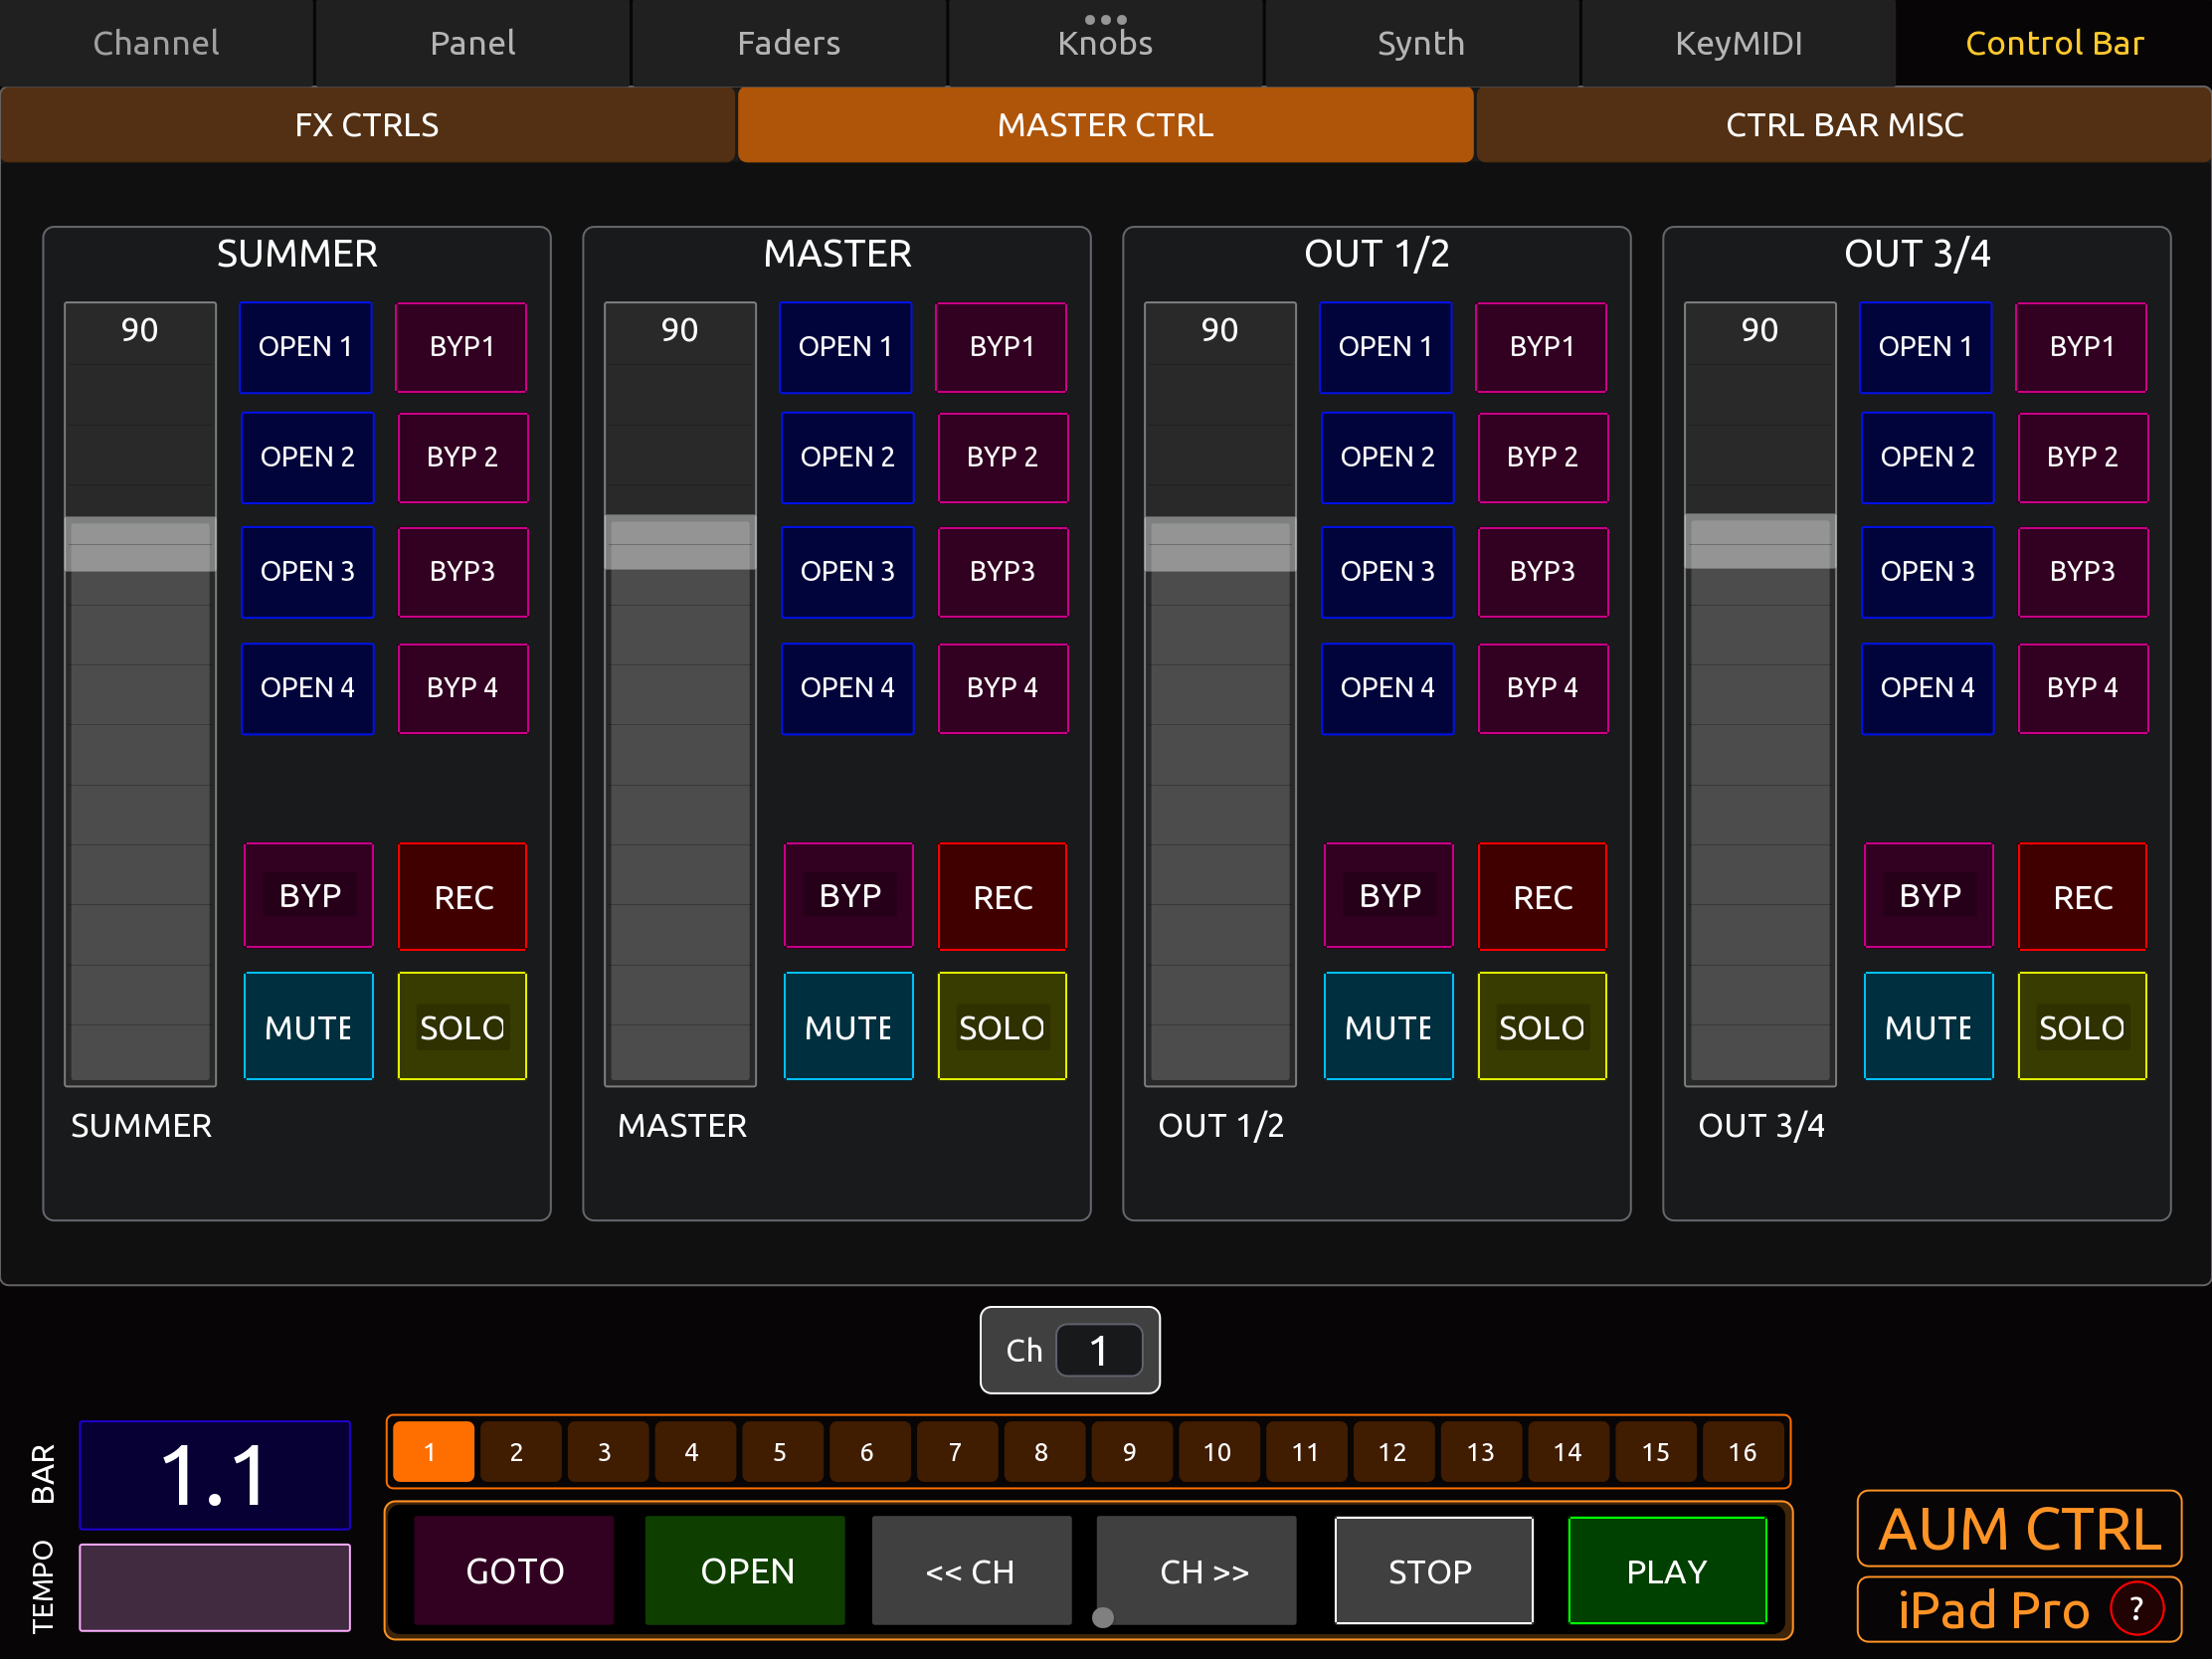Screen dimensions: 2212x1659
Task: Select CTRL BAR MISC sub-tab
Action: (1843, 125)
